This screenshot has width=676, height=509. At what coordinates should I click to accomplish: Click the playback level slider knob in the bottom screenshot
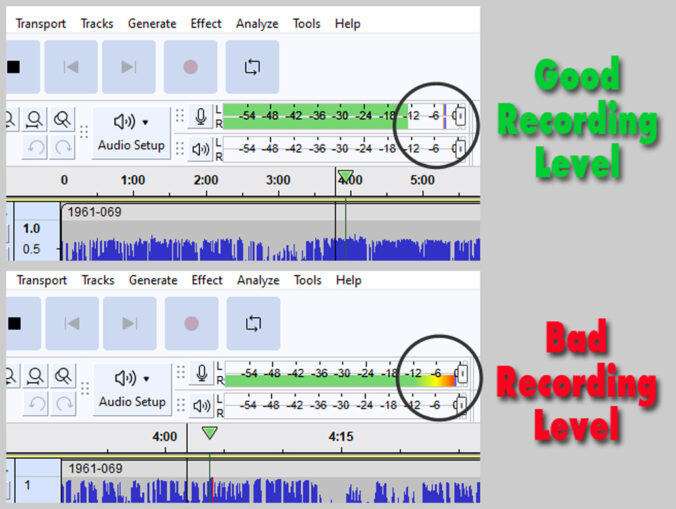pos(462,405)
